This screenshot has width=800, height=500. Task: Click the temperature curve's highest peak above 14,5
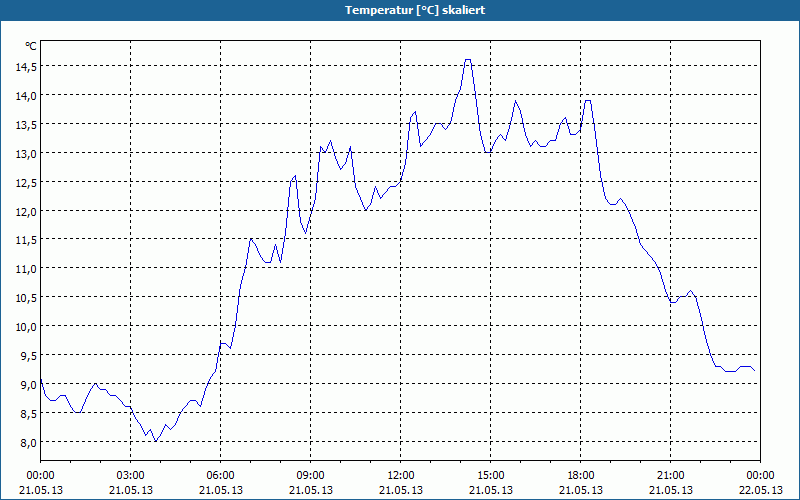click(x=467, y=60)
